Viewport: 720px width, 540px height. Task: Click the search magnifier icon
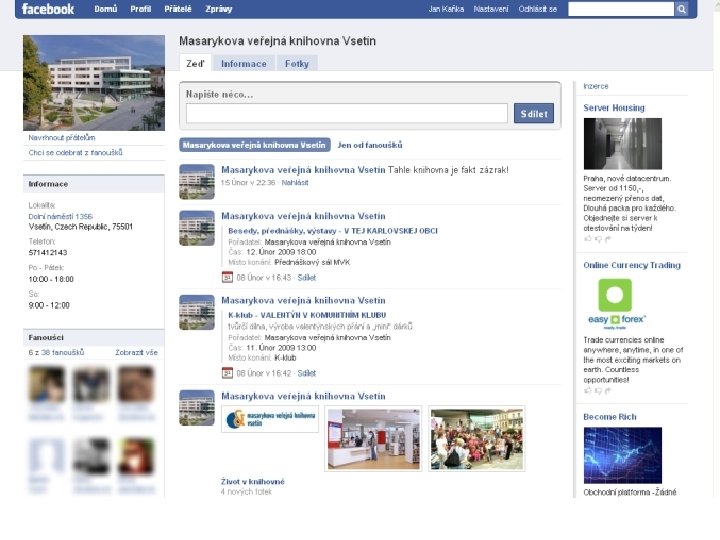point(681,9)
